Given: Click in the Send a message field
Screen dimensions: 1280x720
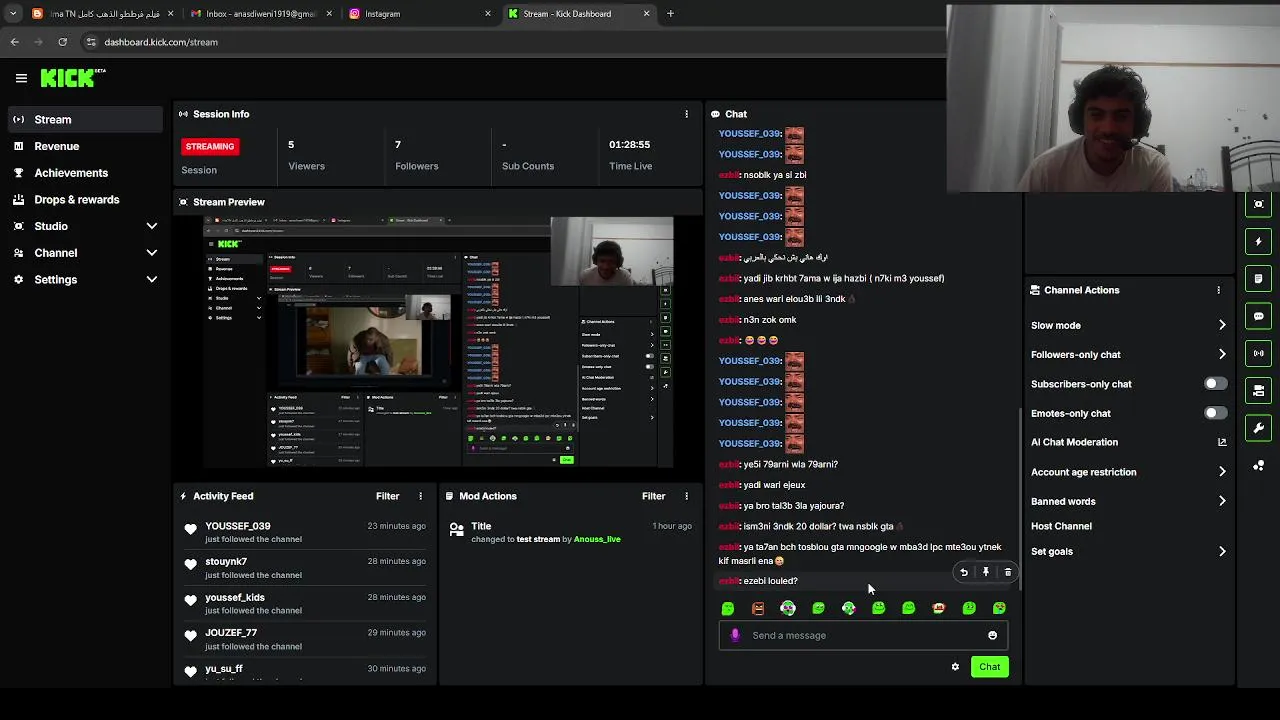Looking at the screenshot, I should pos(862,635).
